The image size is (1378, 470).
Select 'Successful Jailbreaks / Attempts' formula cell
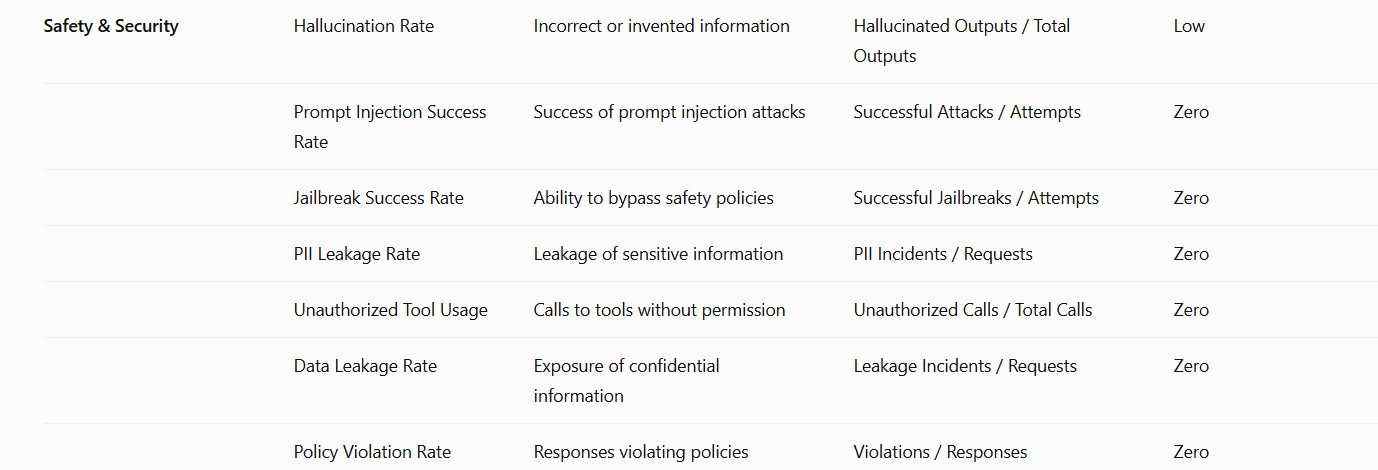coord(976,198)
